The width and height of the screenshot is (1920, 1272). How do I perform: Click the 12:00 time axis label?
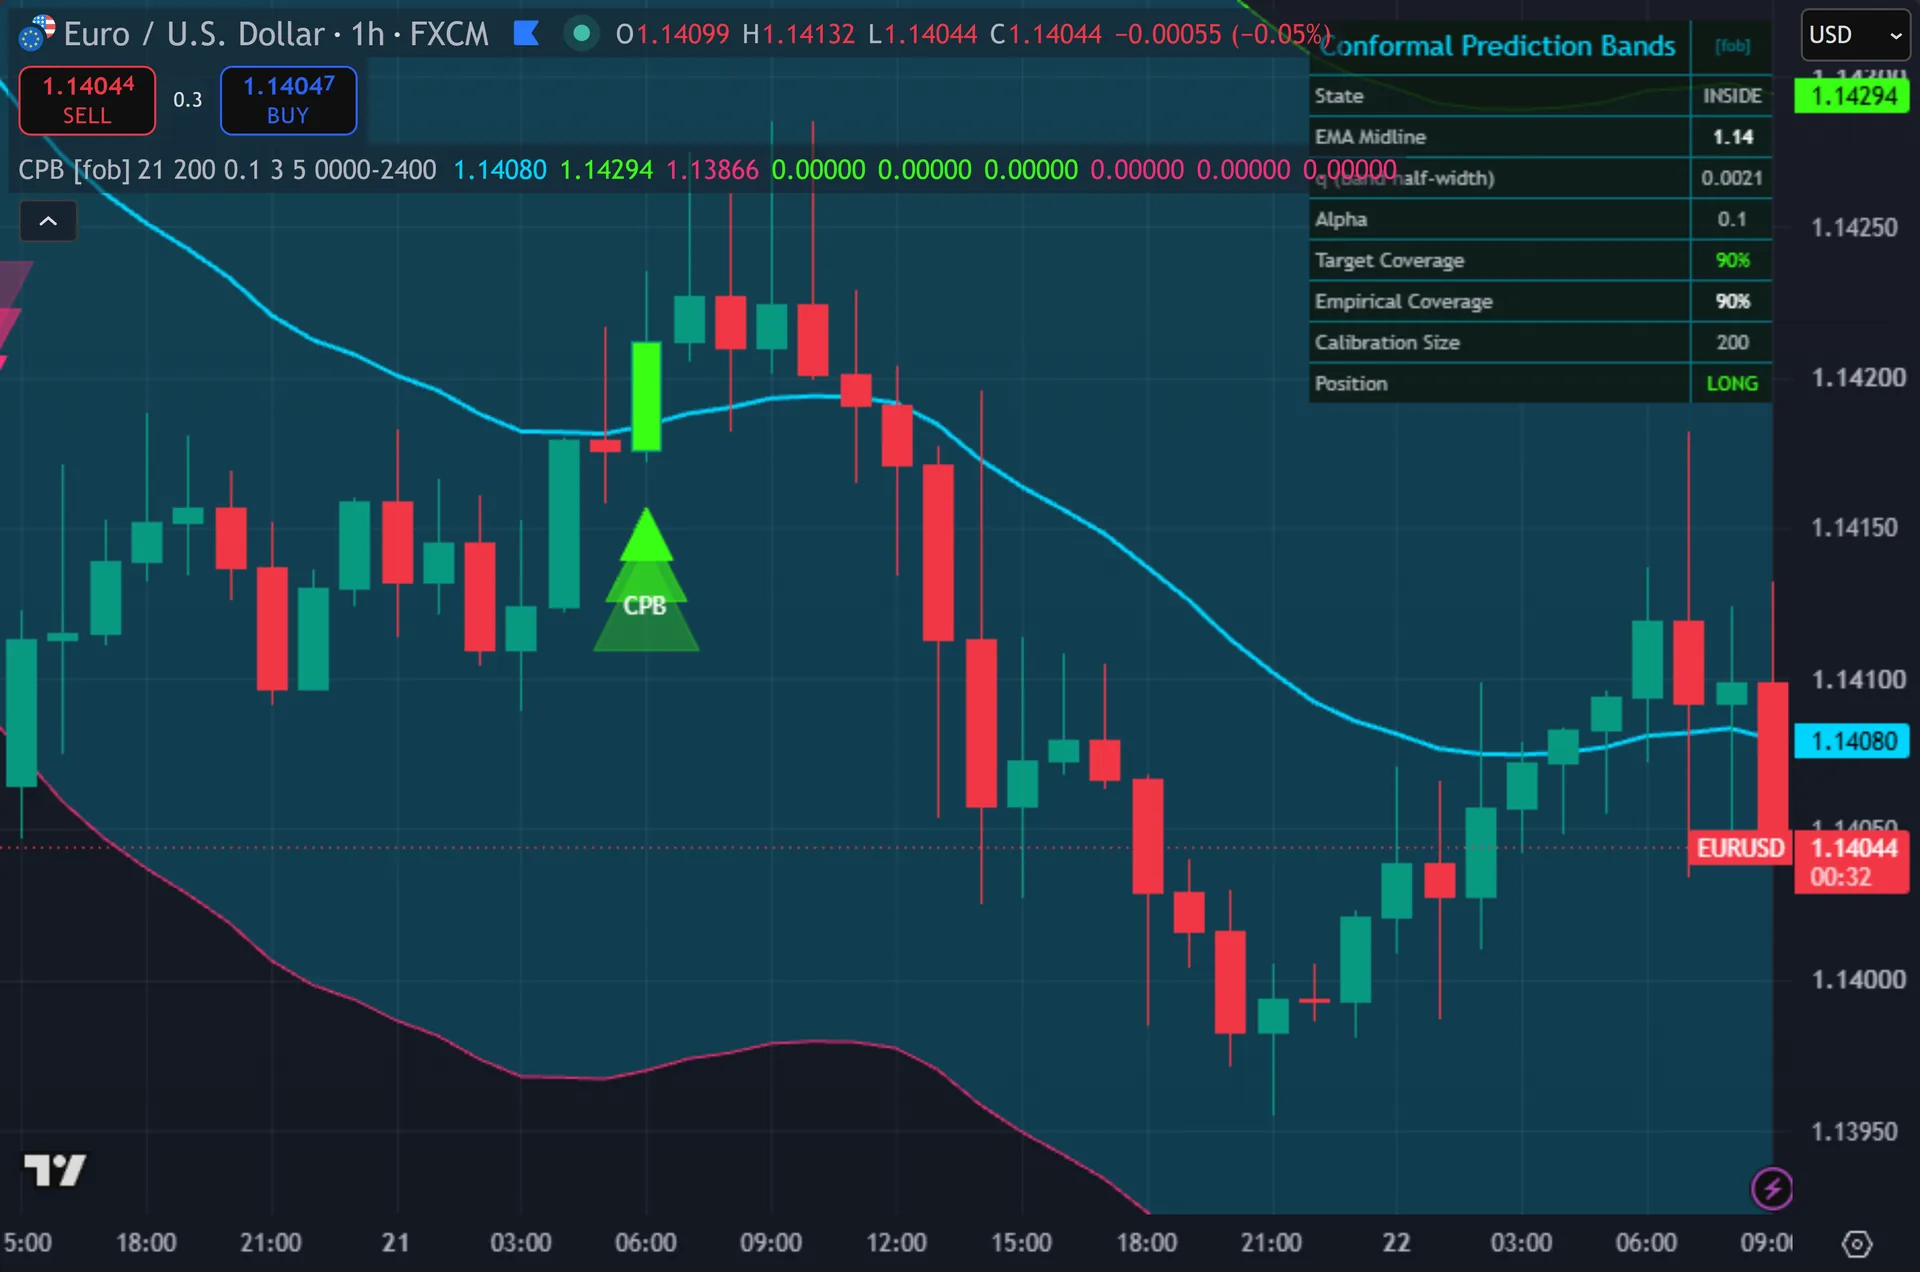896,1243
